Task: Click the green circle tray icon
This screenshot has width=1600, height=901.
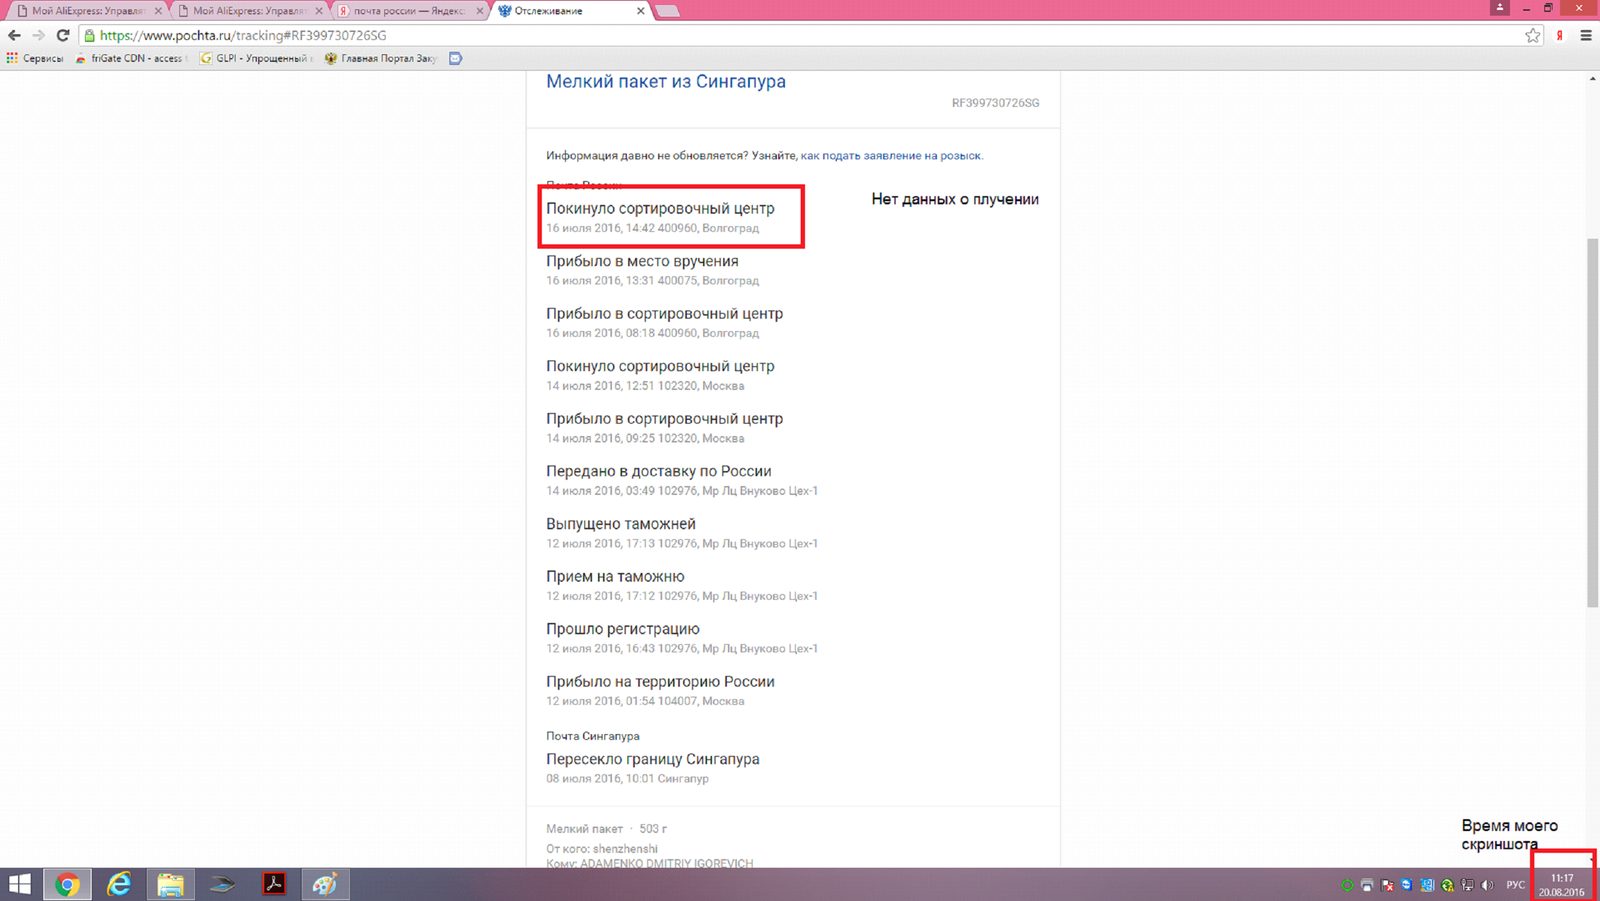Action: [x=1347, y=885]
